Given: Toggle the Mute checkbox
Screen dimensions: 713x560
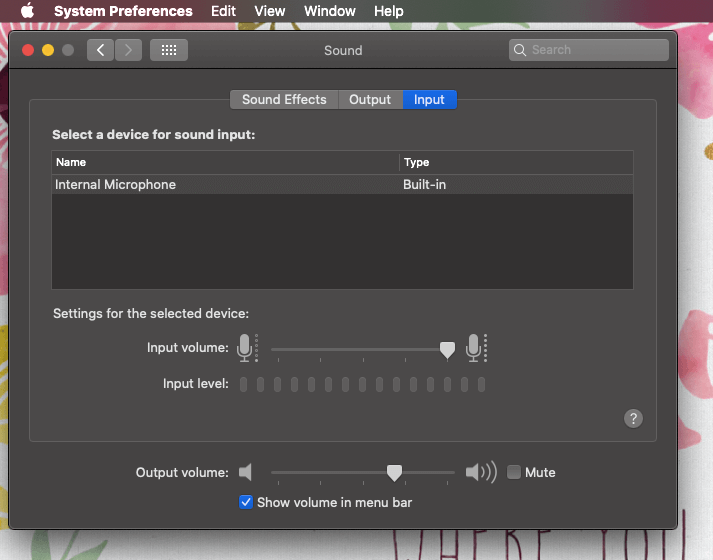Looking at the screenshot, I should (514, 472).
